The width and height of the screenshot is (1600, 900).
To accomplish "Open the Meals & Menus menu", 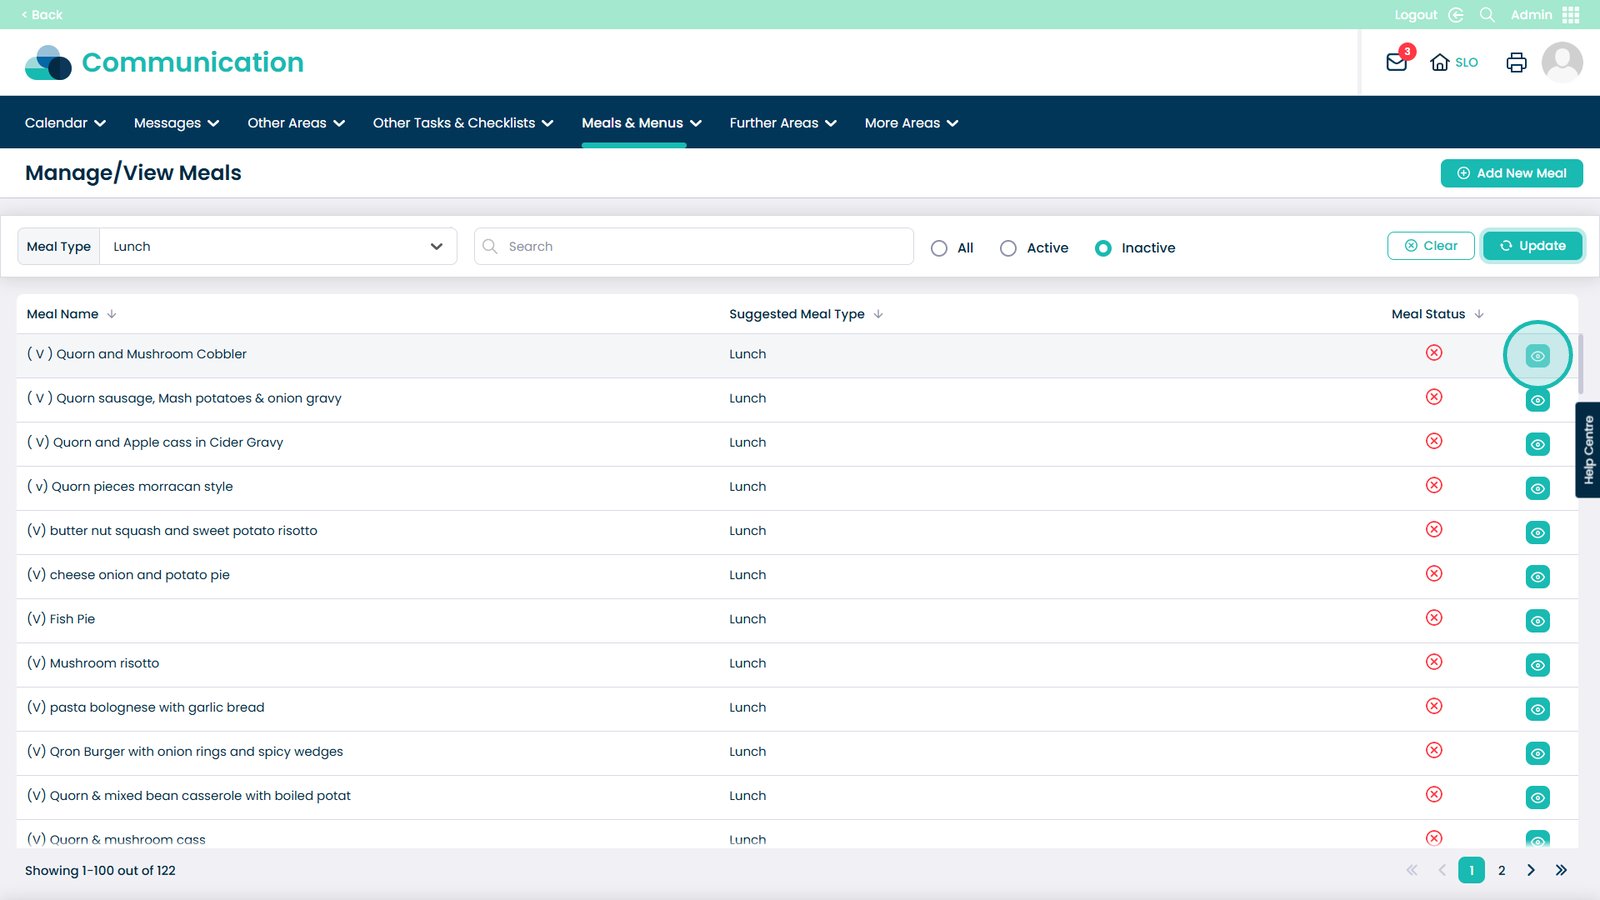I will pyautogui.click(x=641, y=123).
